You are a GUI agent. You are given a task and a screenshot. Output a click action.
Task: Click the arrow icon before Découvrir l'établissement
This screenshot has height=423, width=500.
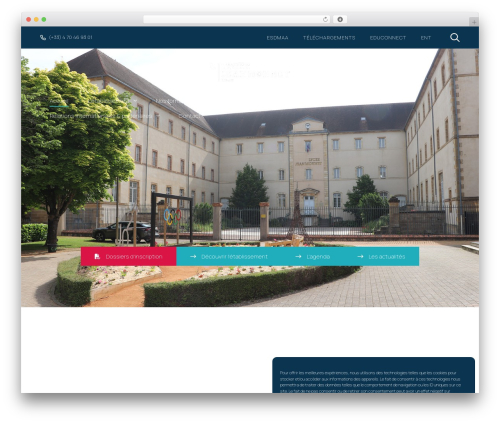[x=193, y=256]
